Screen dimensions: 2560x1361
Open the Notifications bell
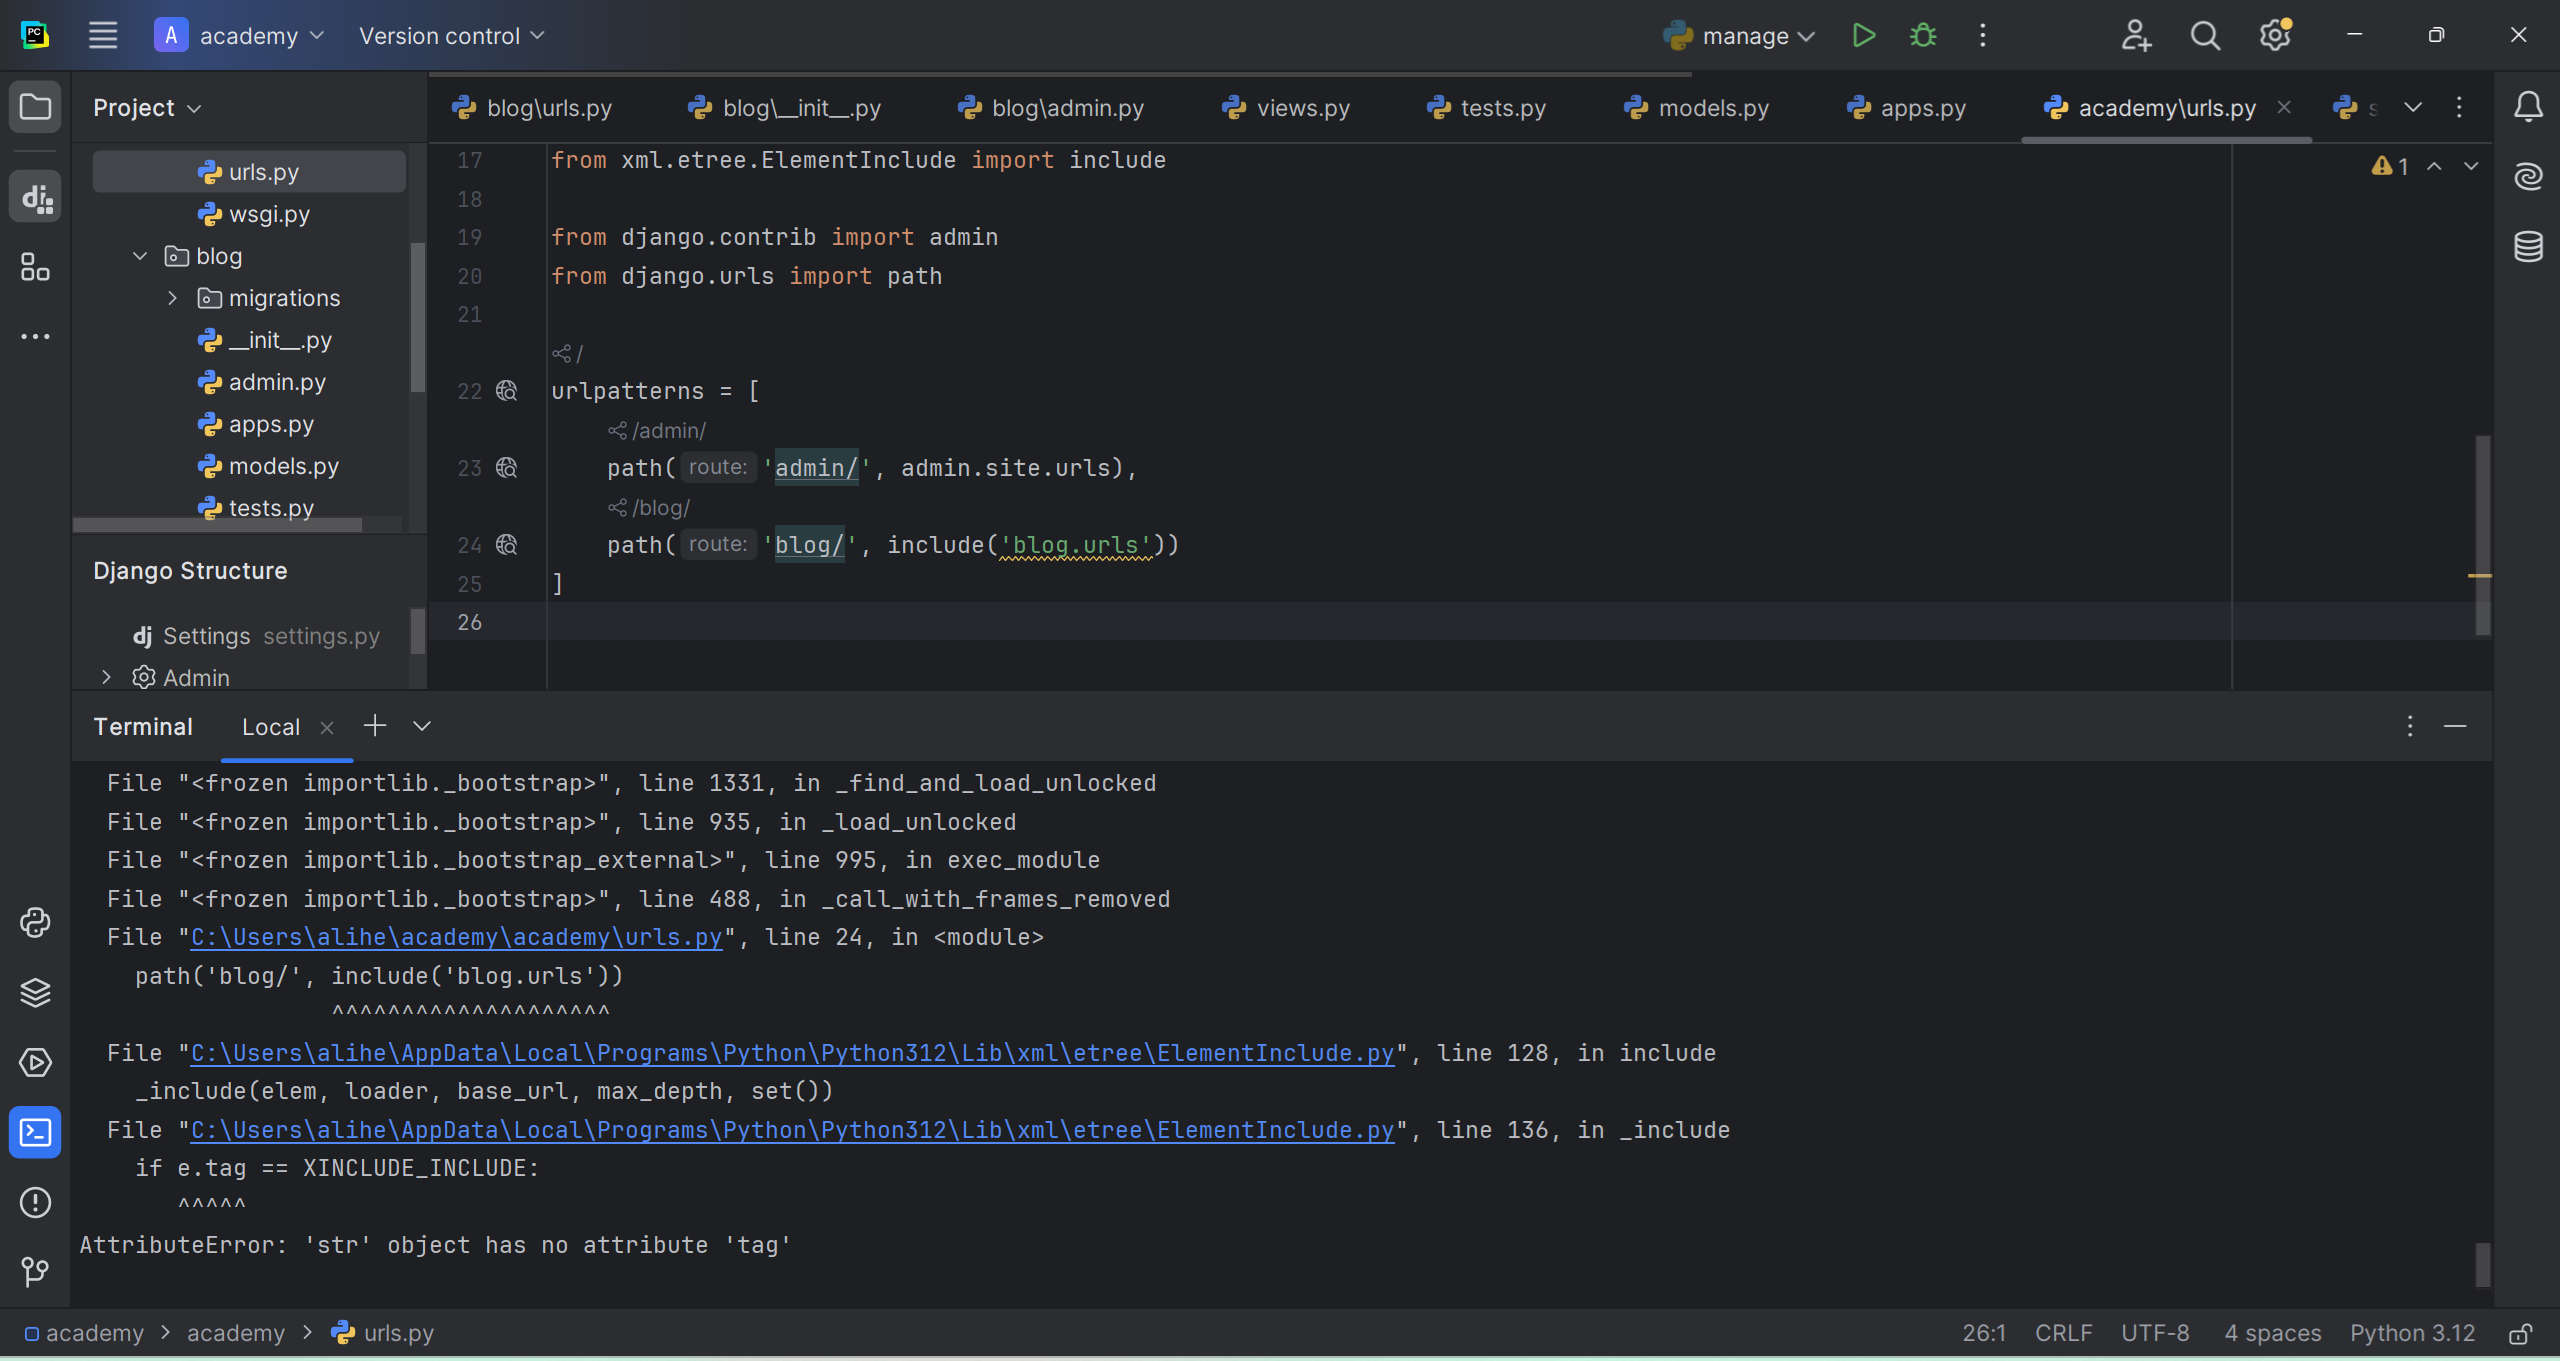point(2528,107)
